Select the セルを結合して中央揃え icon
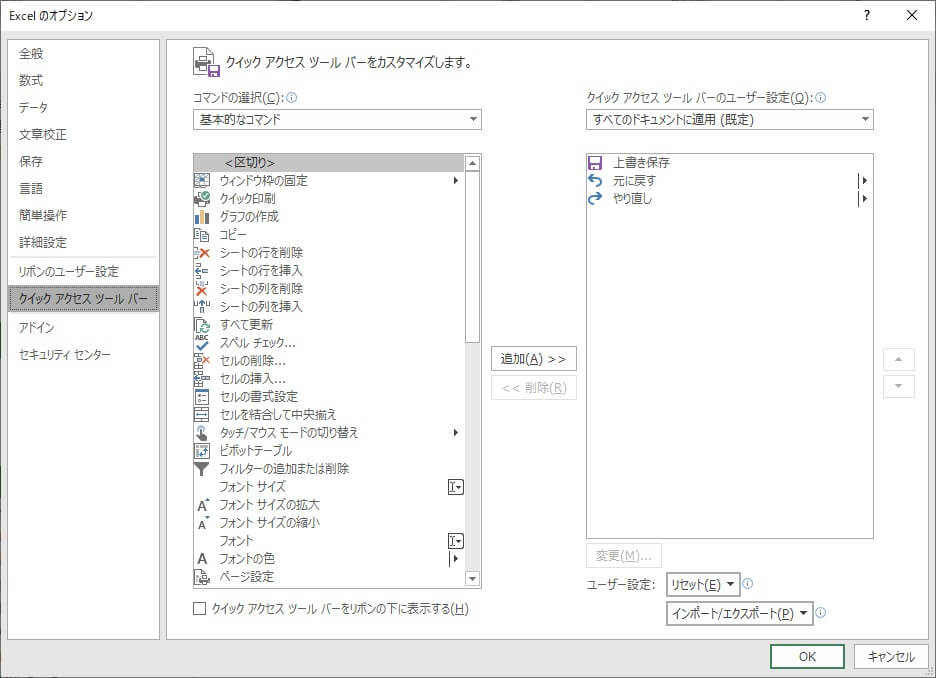This screenshot has height=678, width=936. point(202,414)
